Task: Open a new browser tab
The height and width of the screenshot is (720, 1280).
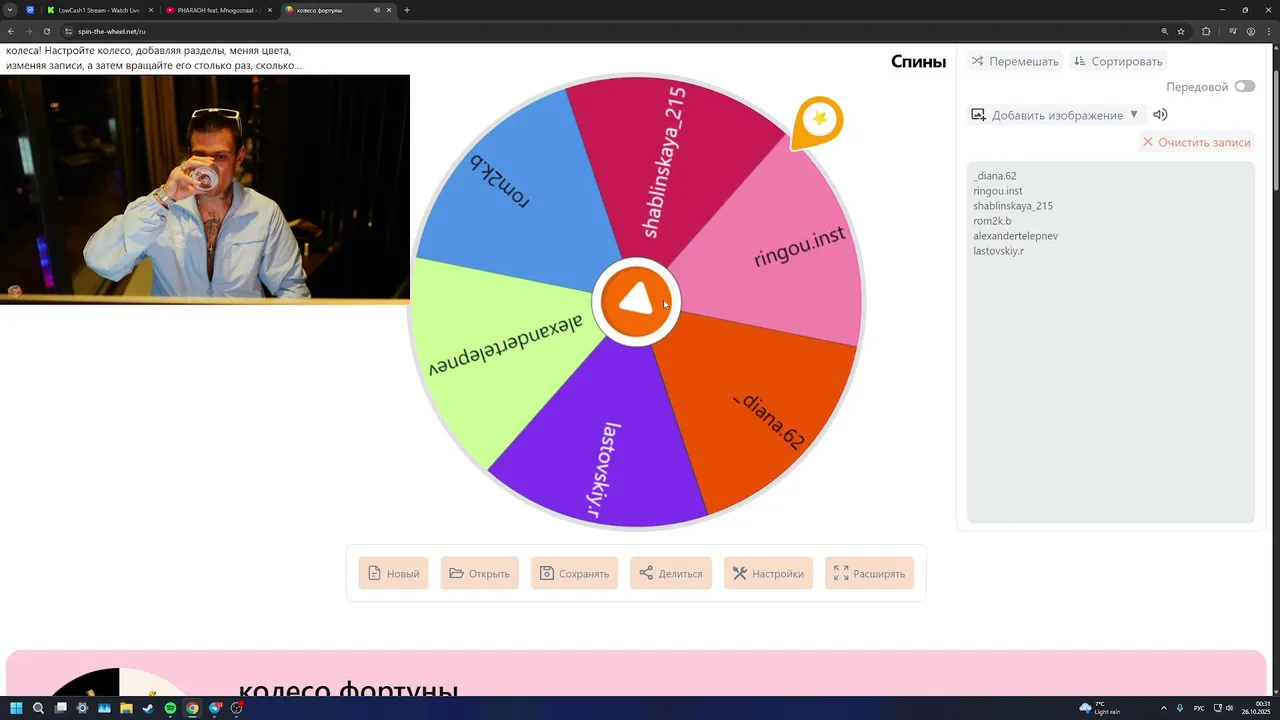Action: pyautogui.click(x=406, y=10)
